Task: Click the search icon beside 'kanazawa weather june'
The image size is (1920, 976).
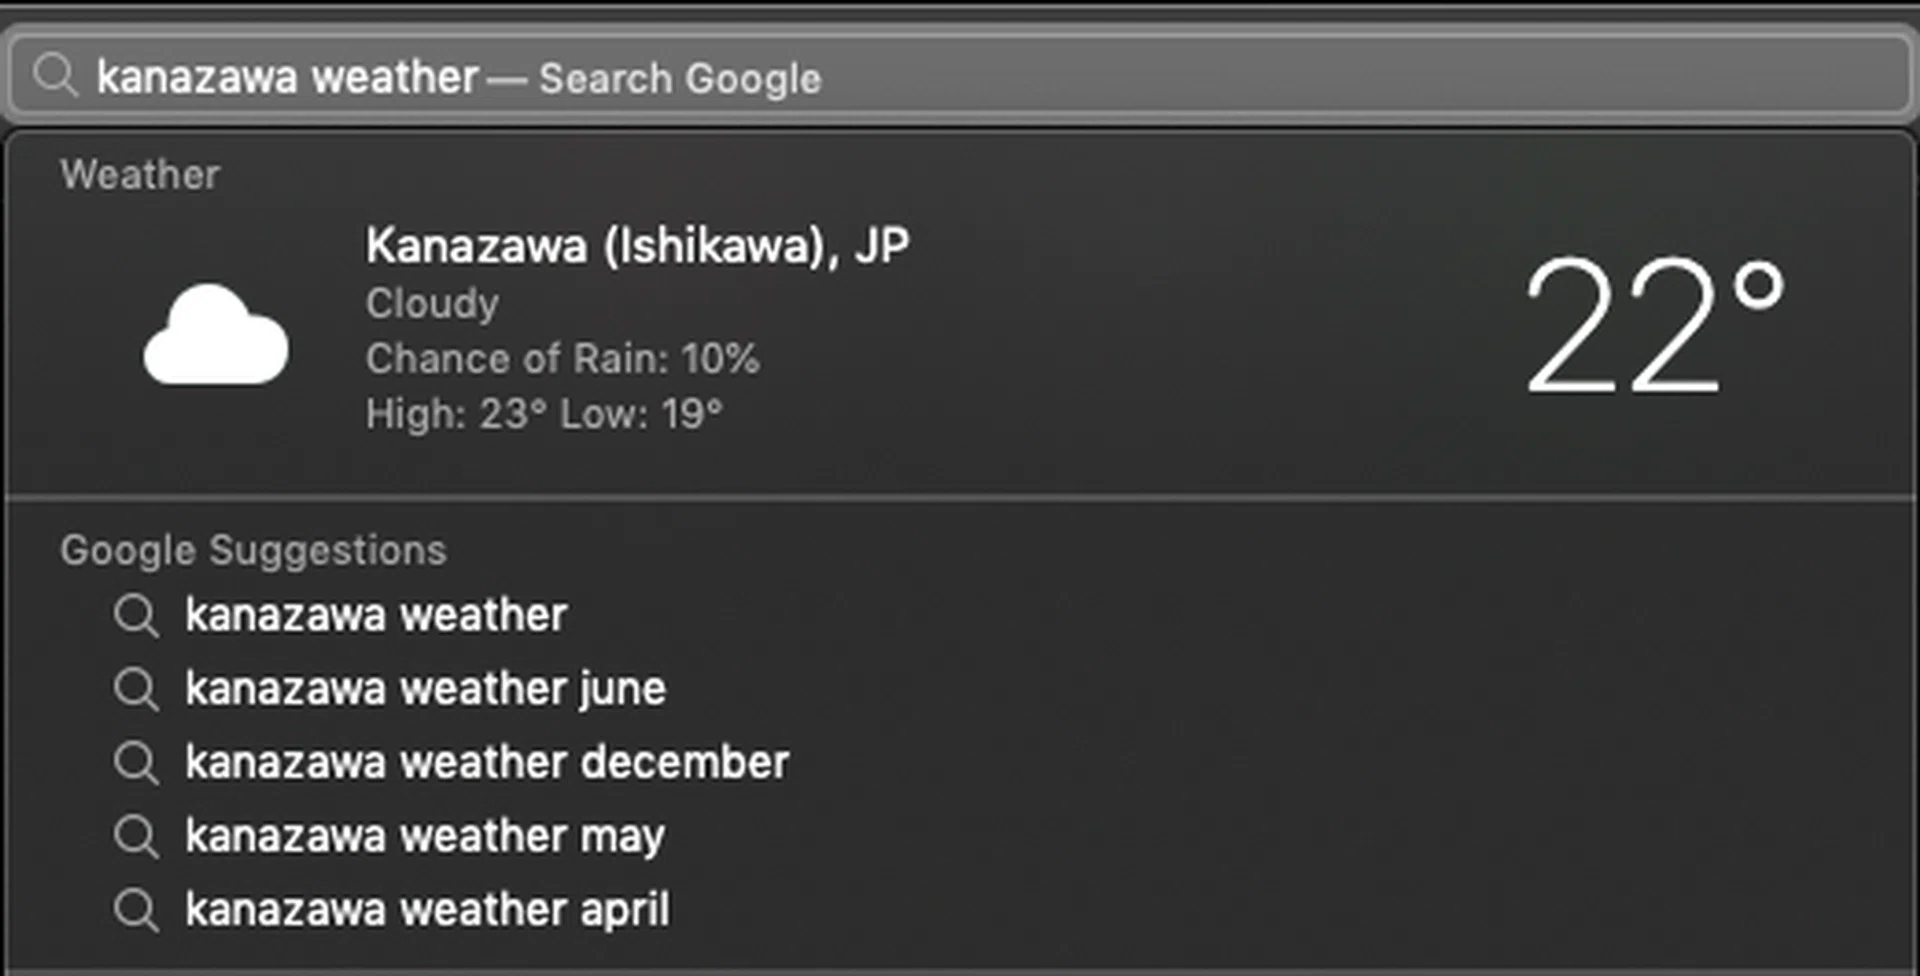Action: pos(136,689)
